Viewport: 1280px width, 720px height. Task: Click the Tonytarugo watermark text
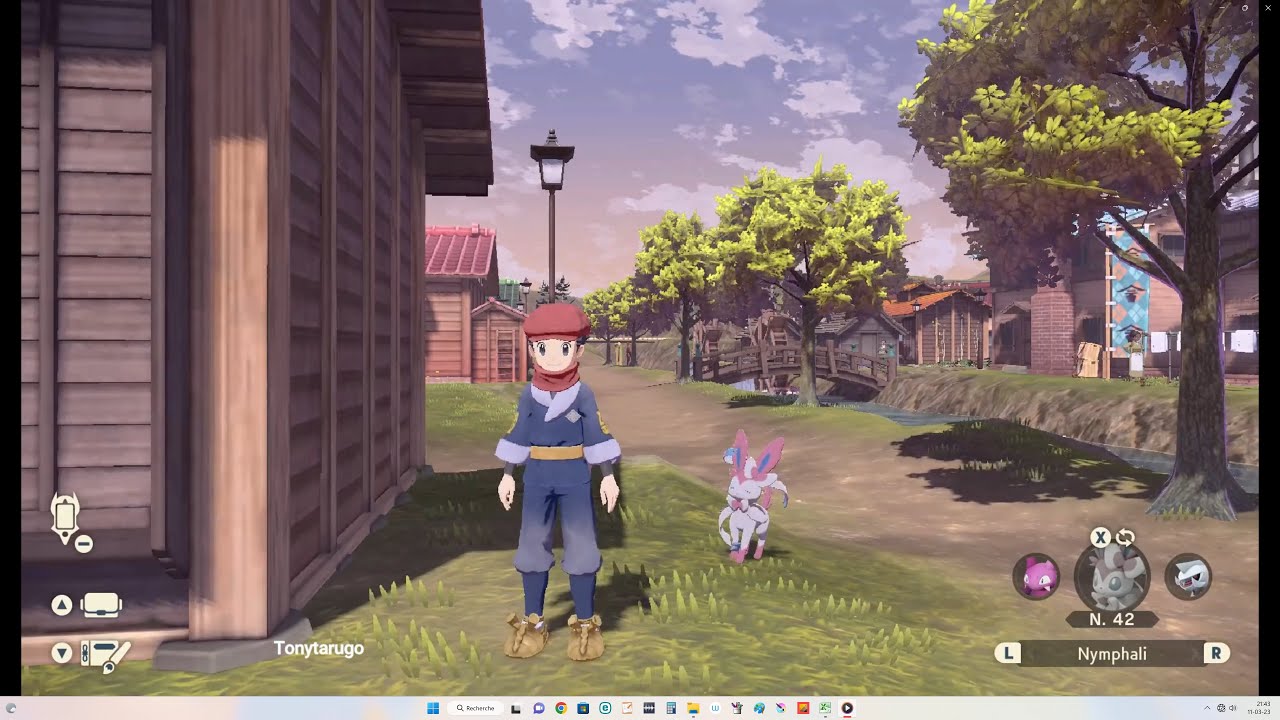click(319, 648)
